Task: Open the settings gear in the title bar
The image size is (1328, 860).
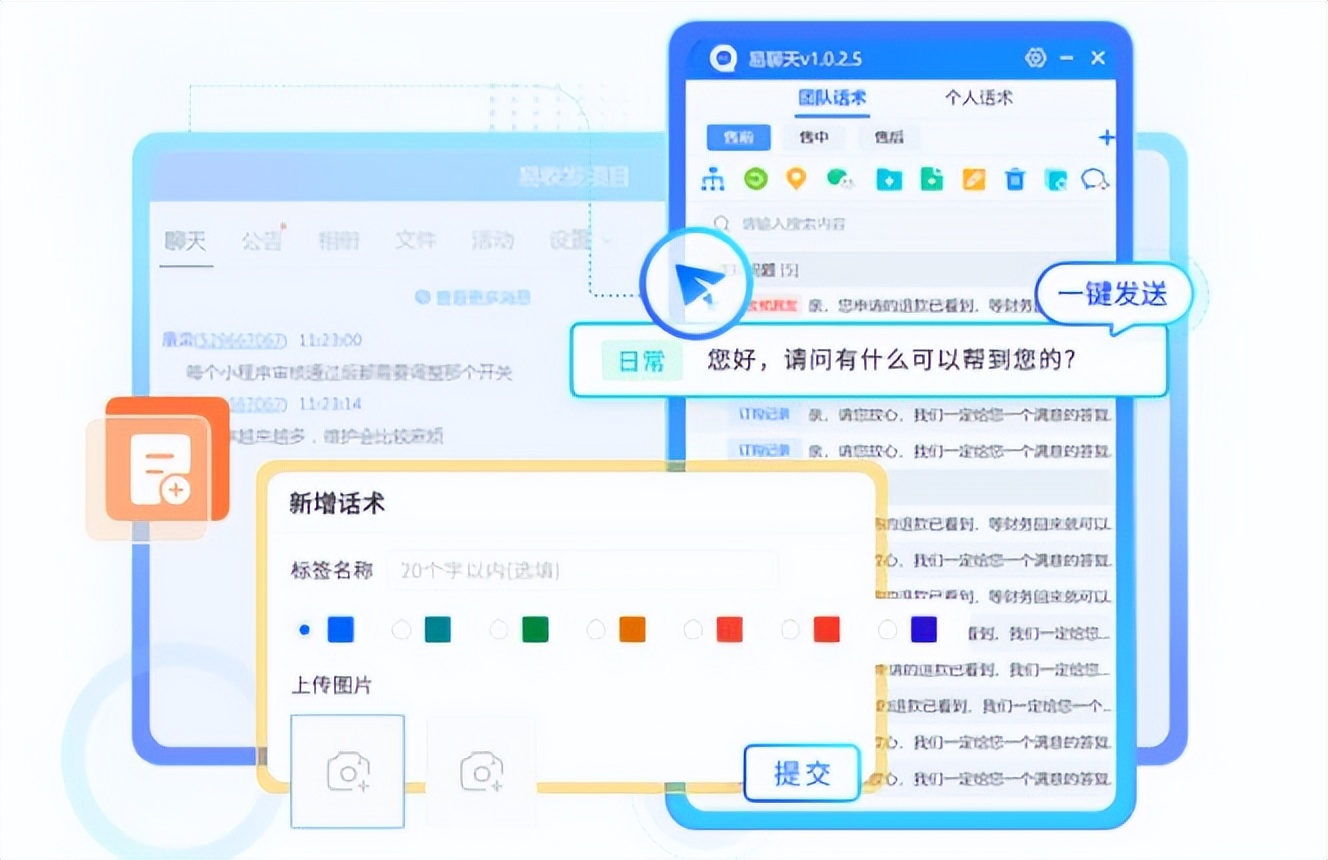Action: coord(1035,58)
